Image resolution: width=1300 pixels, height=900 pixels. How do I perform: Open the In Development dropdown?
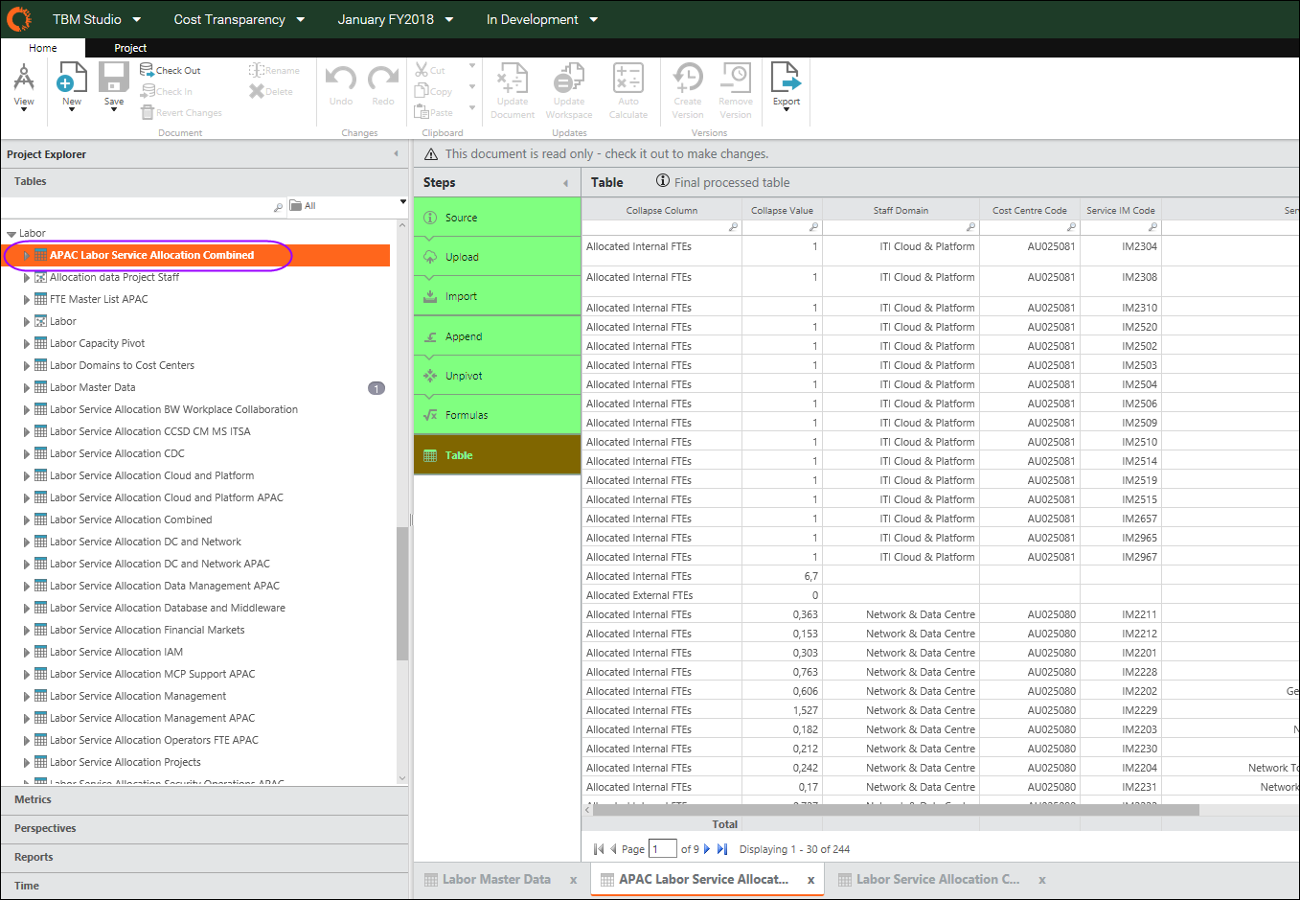[x=542, y=19]
